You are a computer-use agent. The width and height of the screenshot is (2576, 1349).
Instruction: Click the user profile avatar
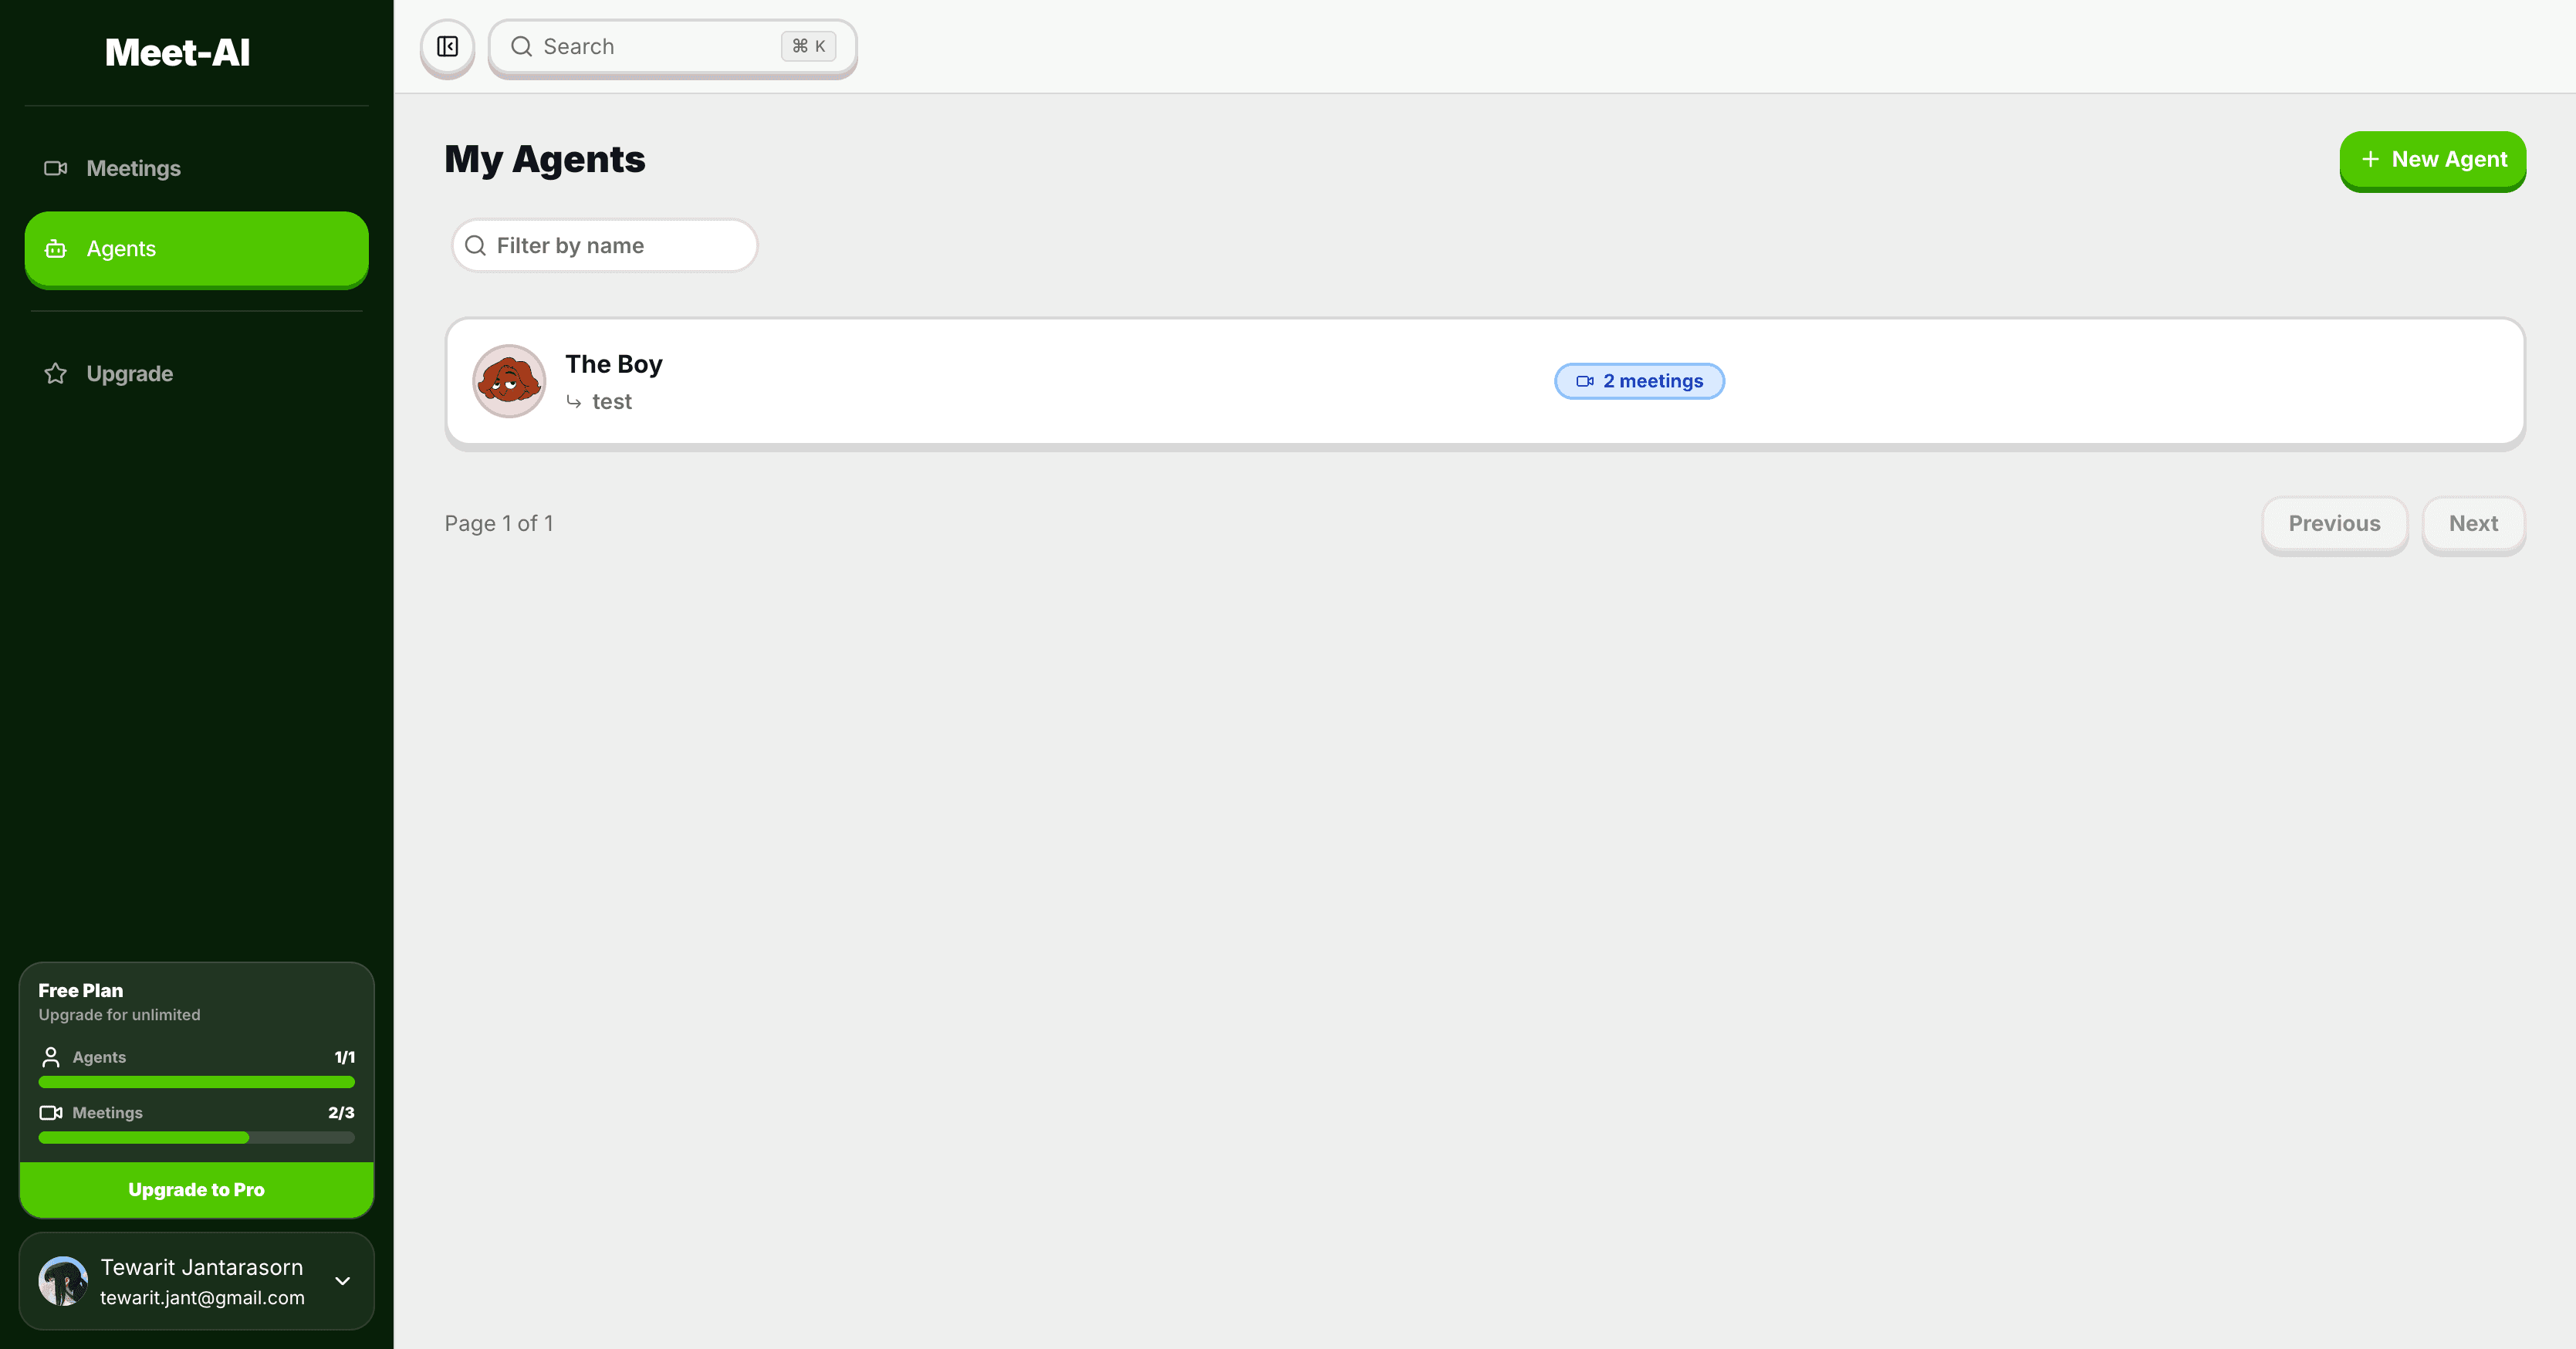tap(63, 1281)
